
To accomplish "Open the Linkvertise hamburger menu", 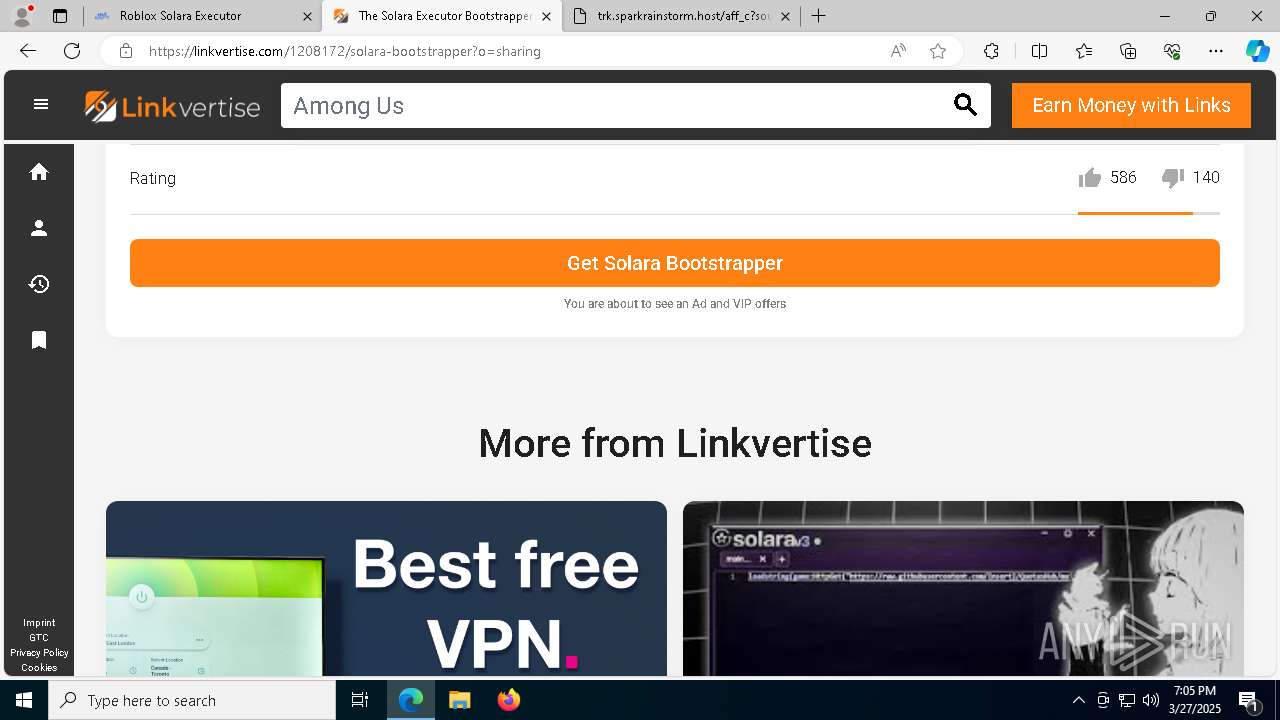I will [41, 104].
